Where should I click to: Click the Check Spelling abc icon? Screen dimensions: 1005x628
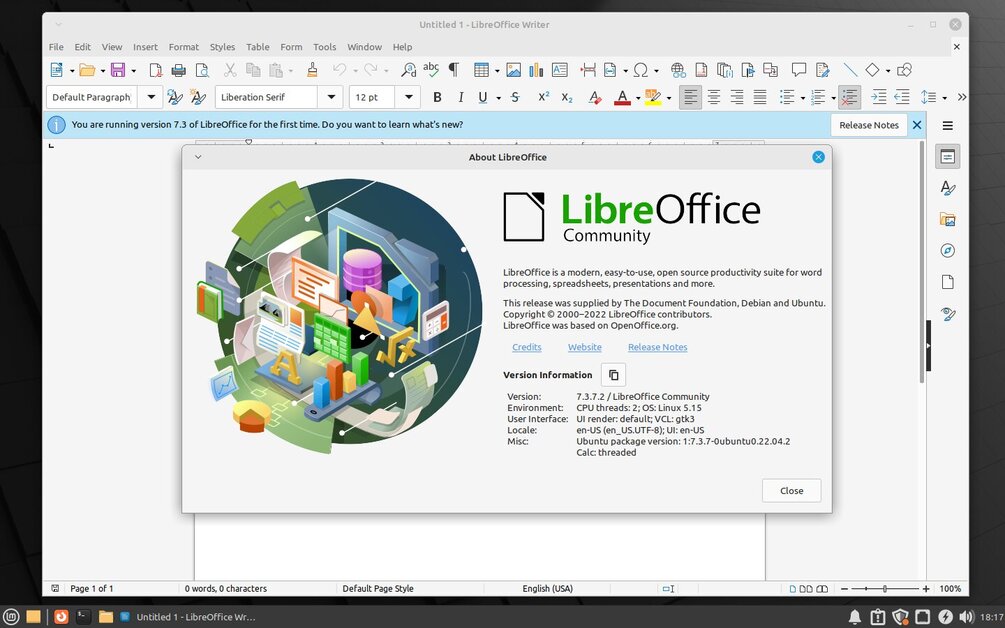click(431, 69)
